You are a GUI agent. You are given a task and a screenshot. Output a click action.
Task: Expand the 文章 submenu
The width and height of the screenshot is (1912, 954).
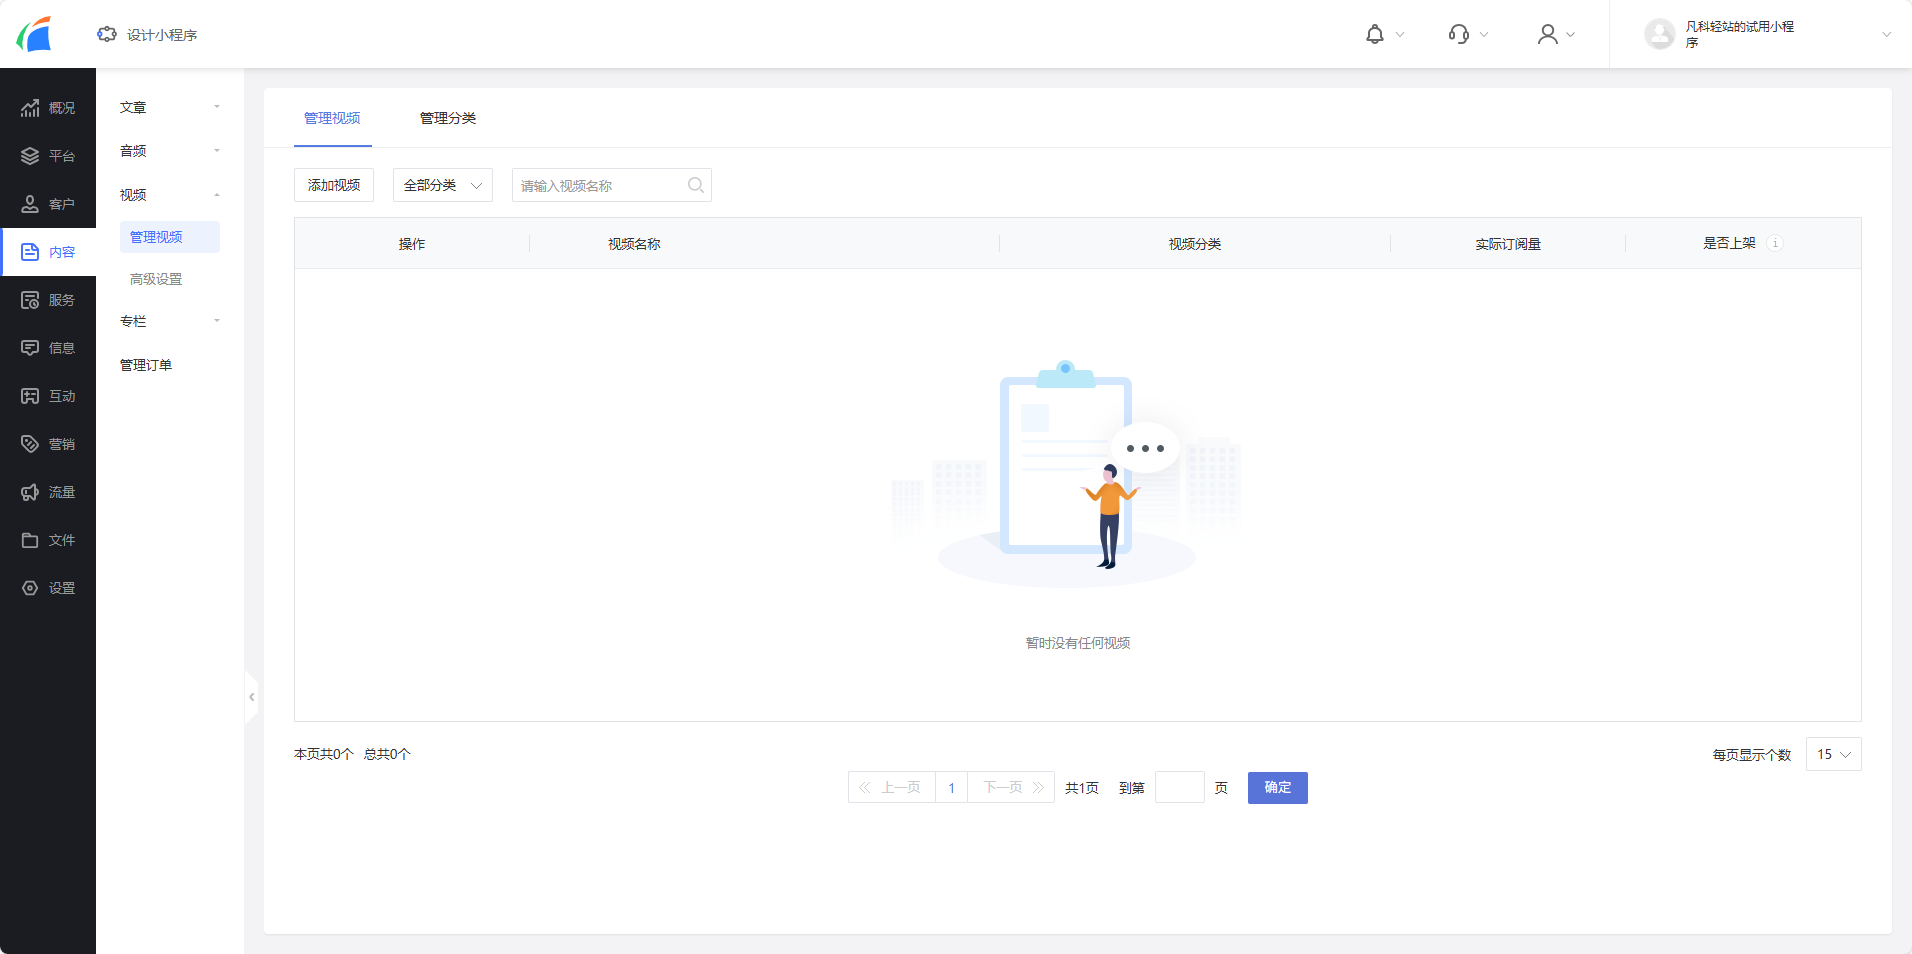[169, 107]
